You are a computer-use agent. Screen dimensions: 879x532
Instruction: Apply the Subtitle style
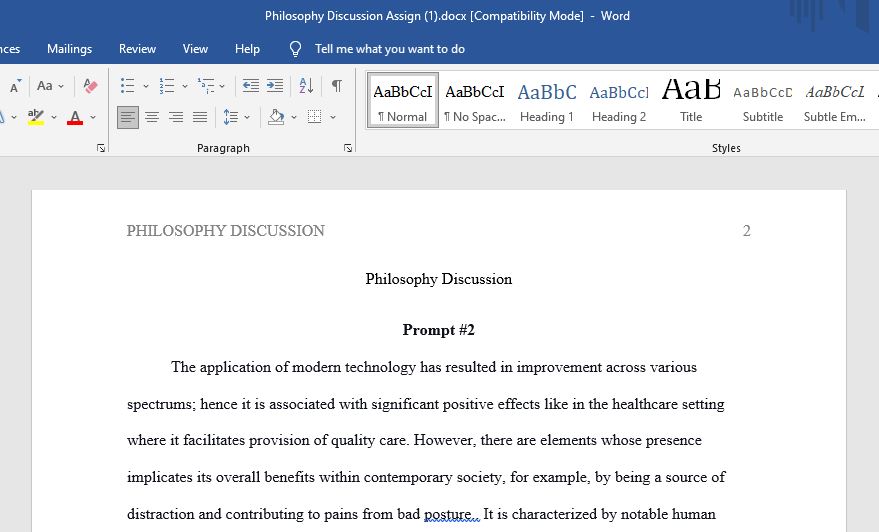[763, 100]
